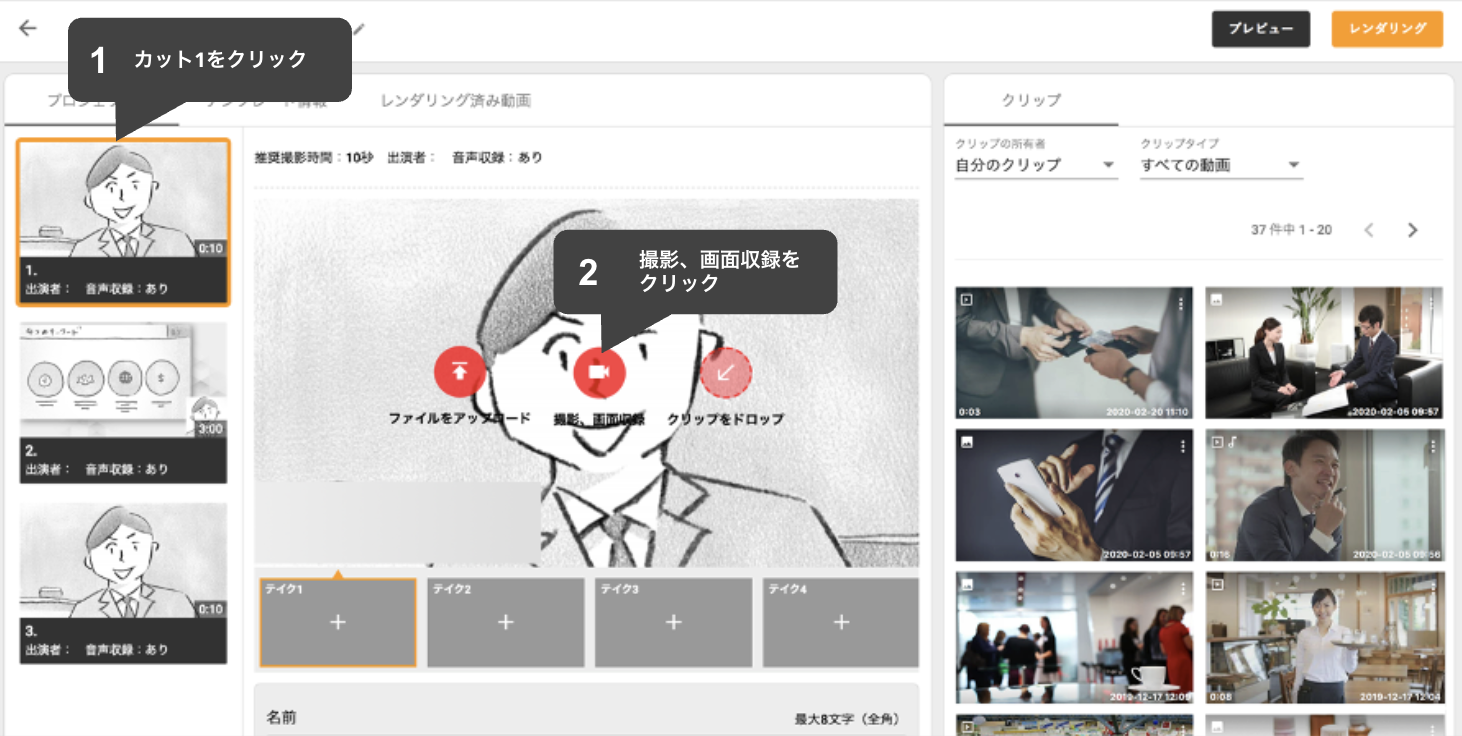The height and width of the screenshot is (736, 1462).
Task: Open three-dot menu on business card clip
Action: pyautogui.click(x=1181, y=303)
